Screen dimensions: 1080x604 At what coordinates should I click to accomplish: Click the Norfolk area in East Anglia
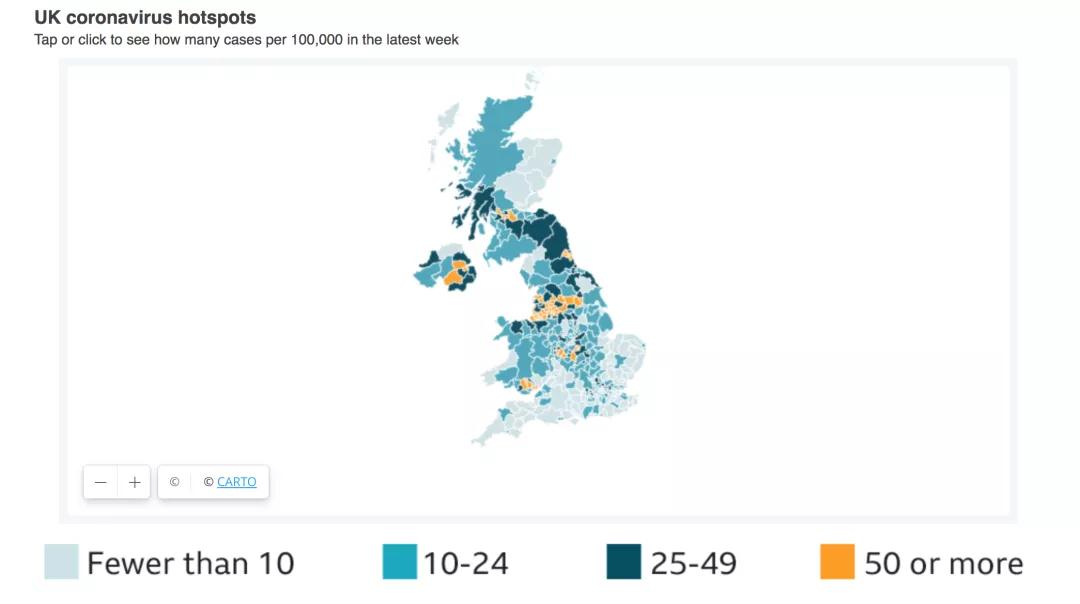(632, 353)
